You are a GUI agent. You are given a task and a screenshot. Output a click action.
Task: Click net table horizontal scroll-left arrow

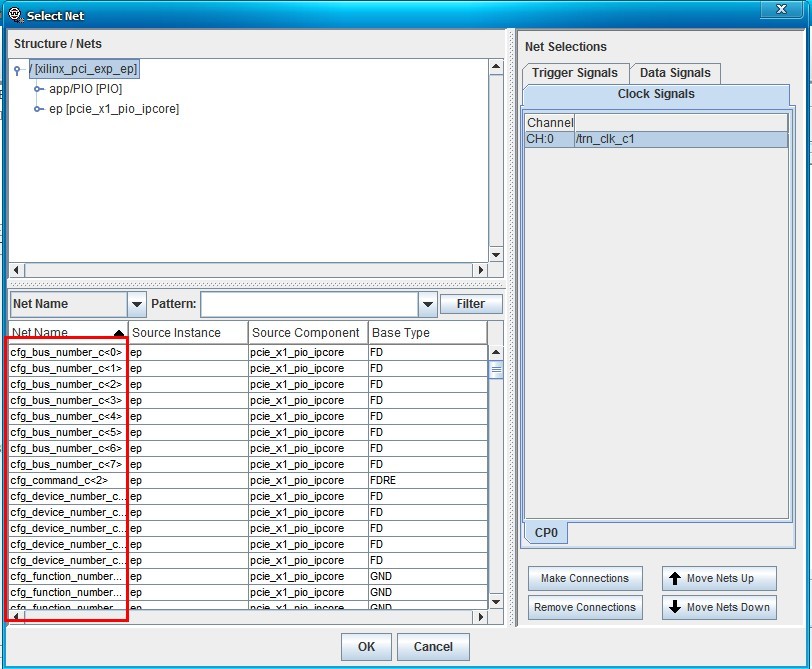coord(17,617)
